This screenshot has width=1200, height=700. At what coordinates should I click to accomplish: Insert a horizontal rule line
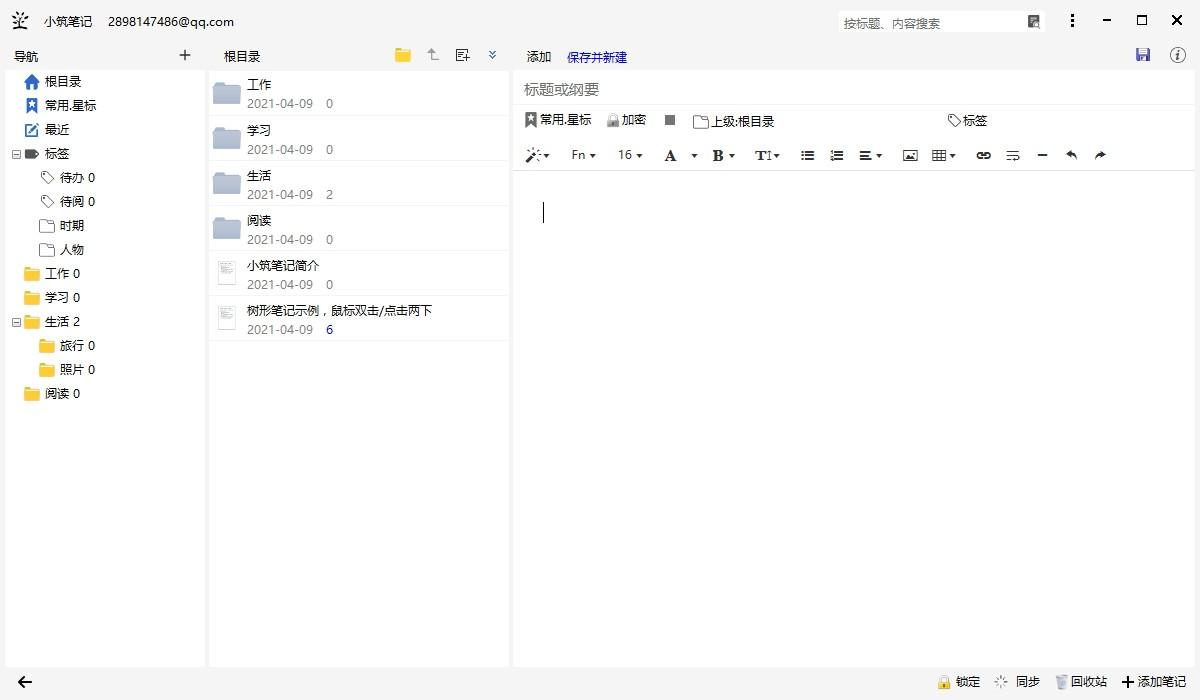pyautogui.click(x=1042, y=155)
